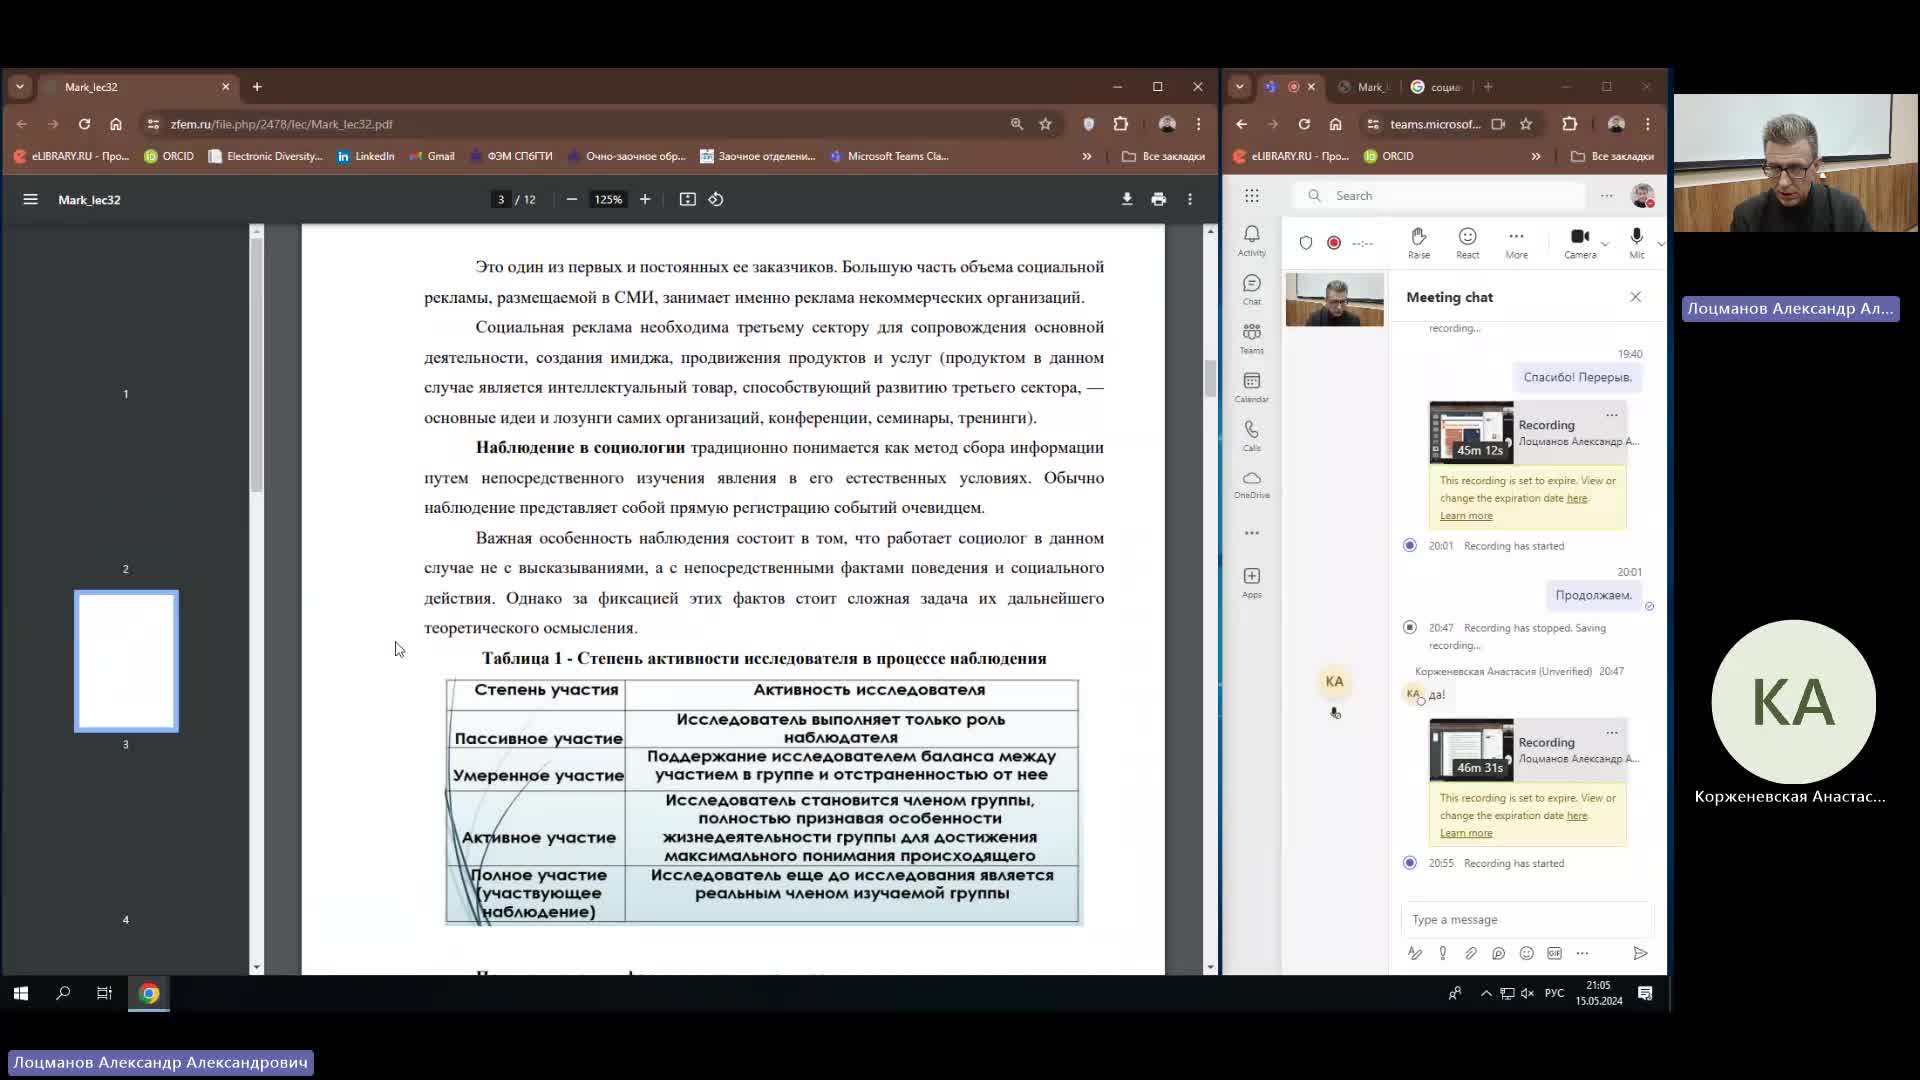The image size is (1920, 1080).
Task: Close the Meeting chat panel
Action: [1636, 297]
